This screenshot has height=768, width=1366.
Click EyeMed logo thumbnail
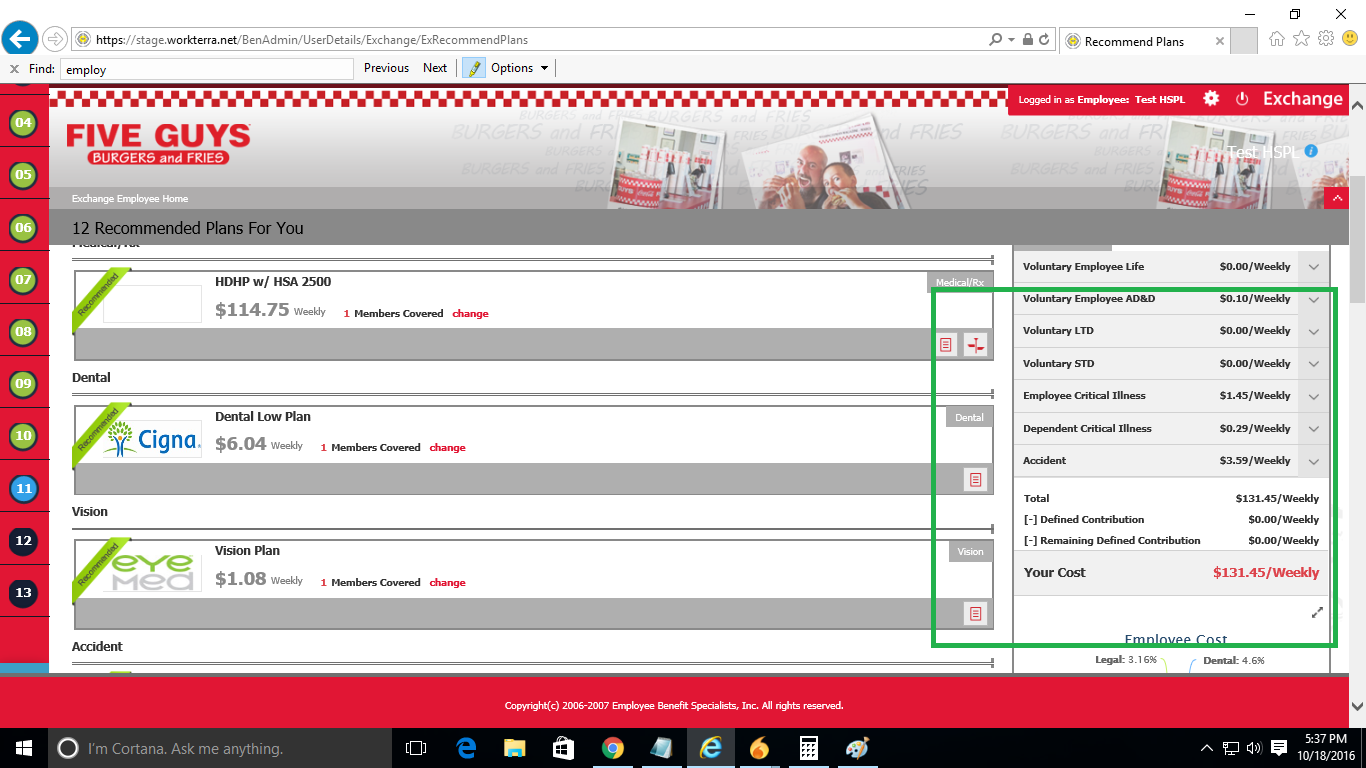pos(152,572)
